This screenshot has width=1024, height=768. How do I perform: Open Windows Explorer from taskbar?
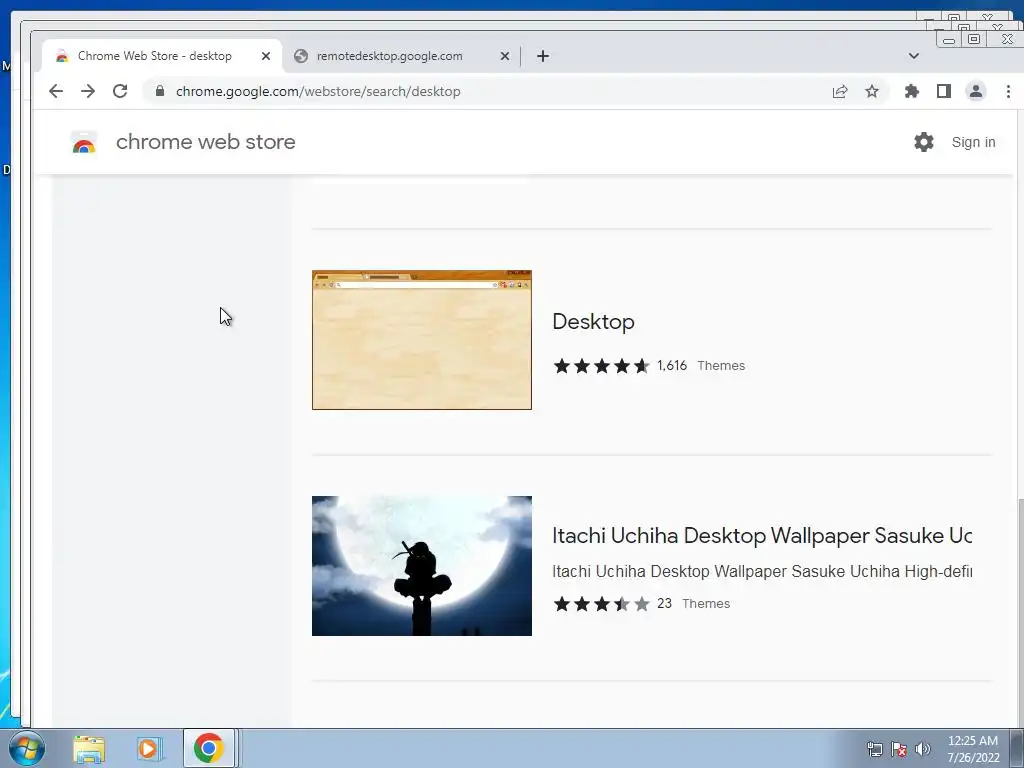89,749
